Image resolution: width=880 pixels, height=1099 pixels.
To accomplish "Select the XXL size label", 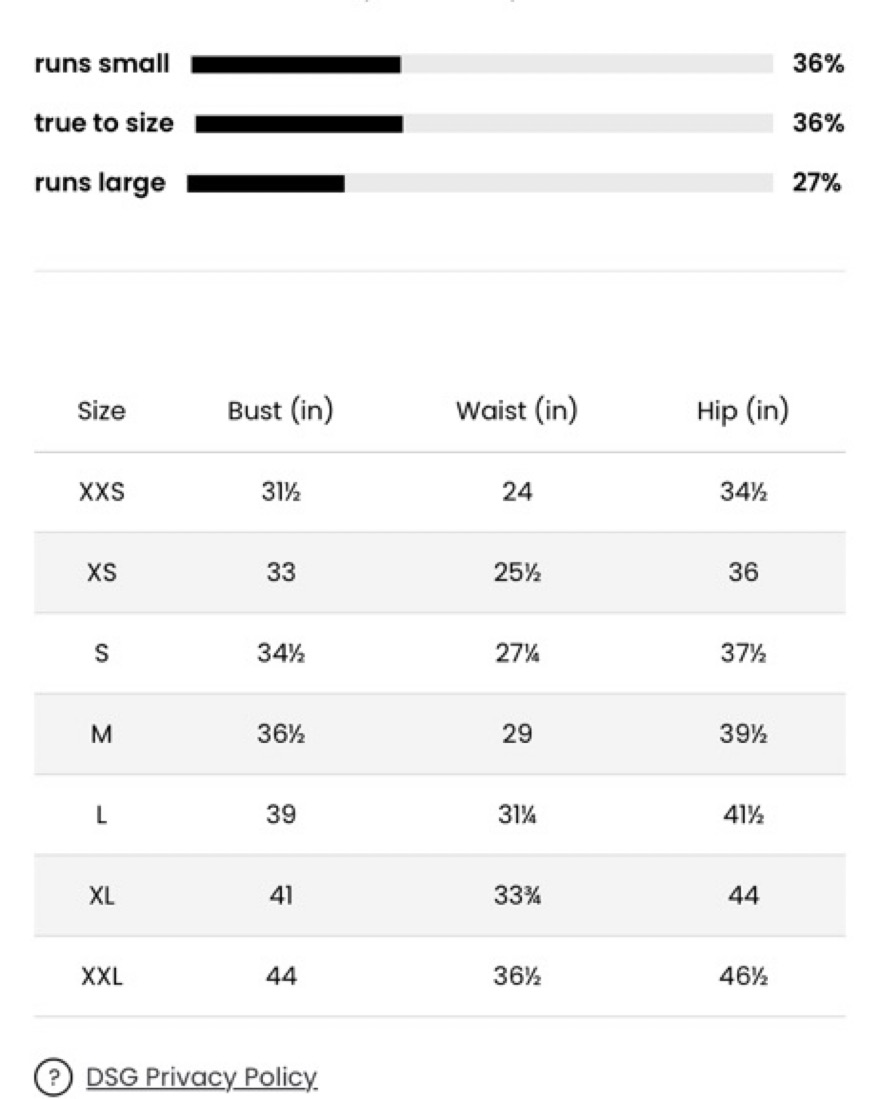I will [x=102, y=976].
